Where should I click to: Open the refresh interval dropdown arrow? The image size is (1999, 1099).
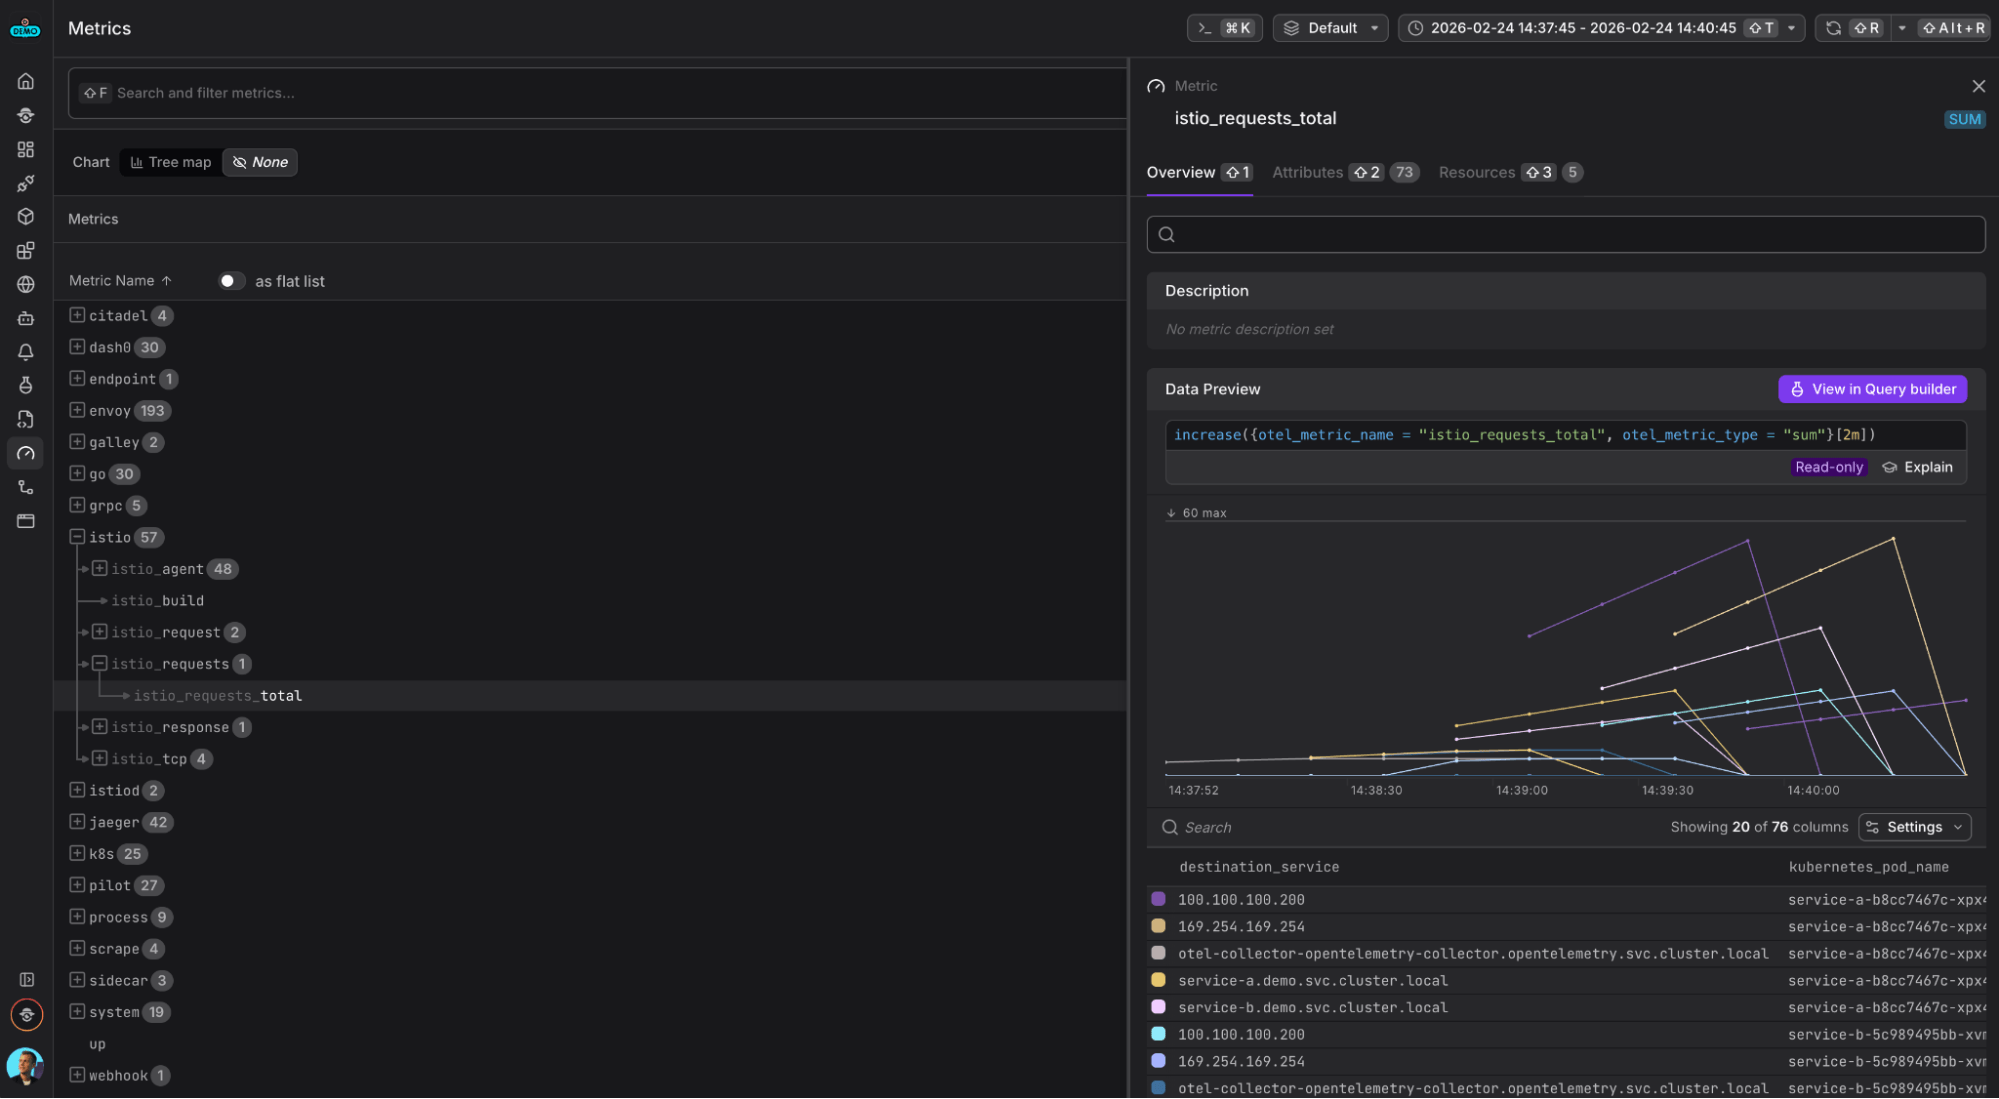click(x=1901, y=28)
